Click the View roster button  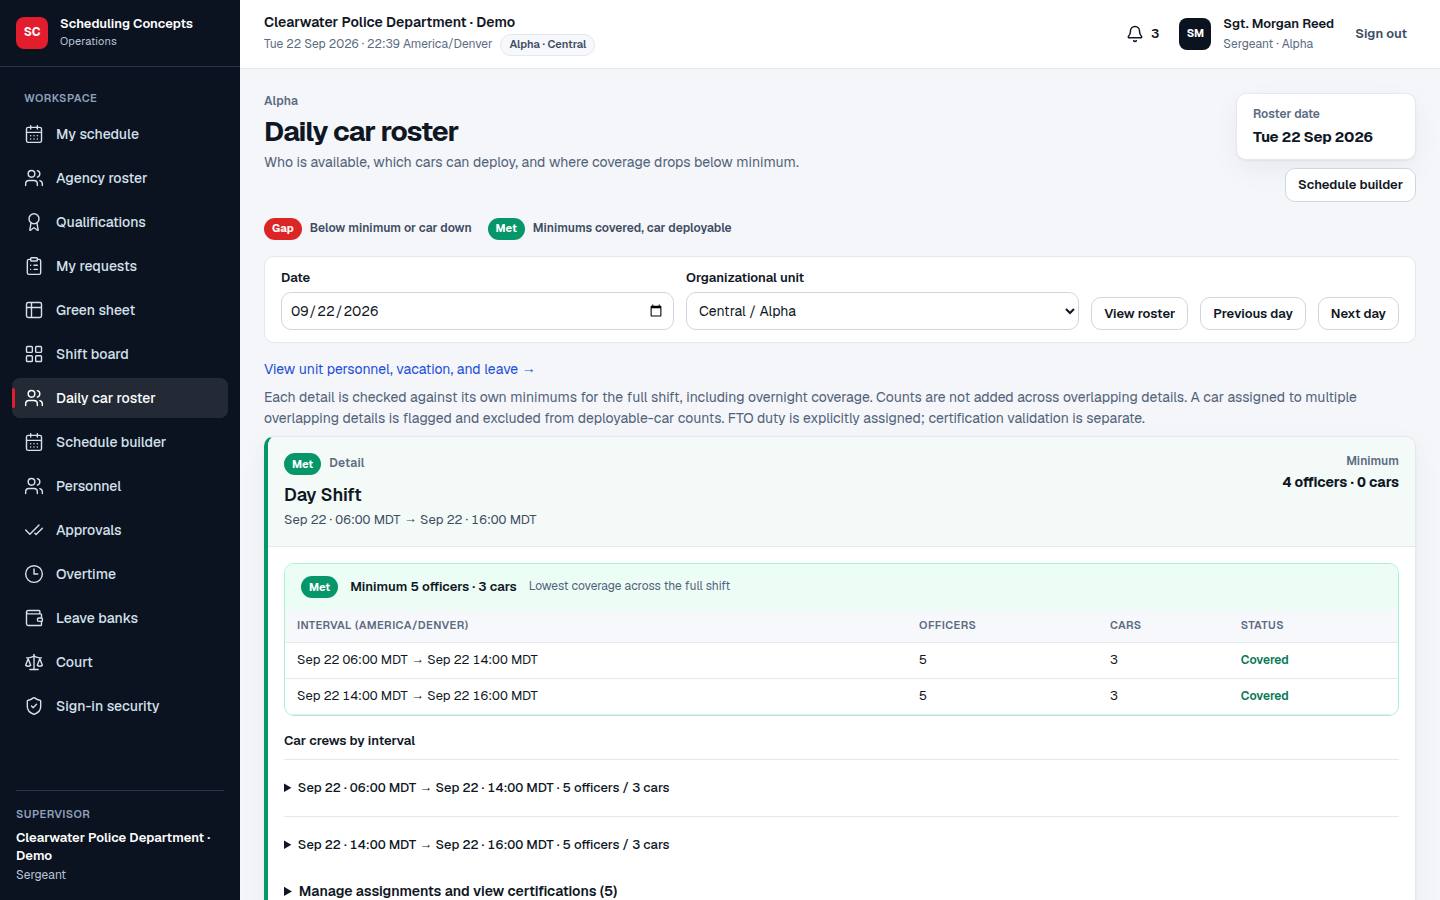1139,313
